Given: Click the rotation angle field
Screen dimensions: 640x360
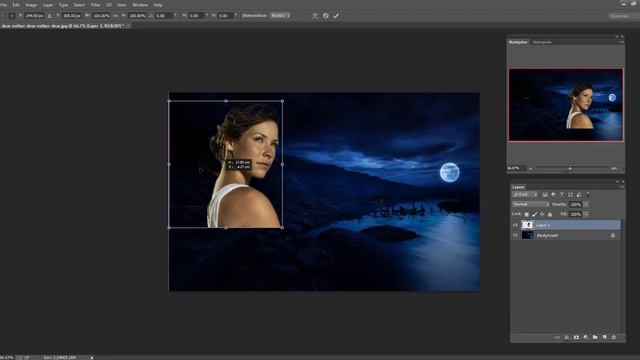Looking at the screenshot, I should pos(164,16).
